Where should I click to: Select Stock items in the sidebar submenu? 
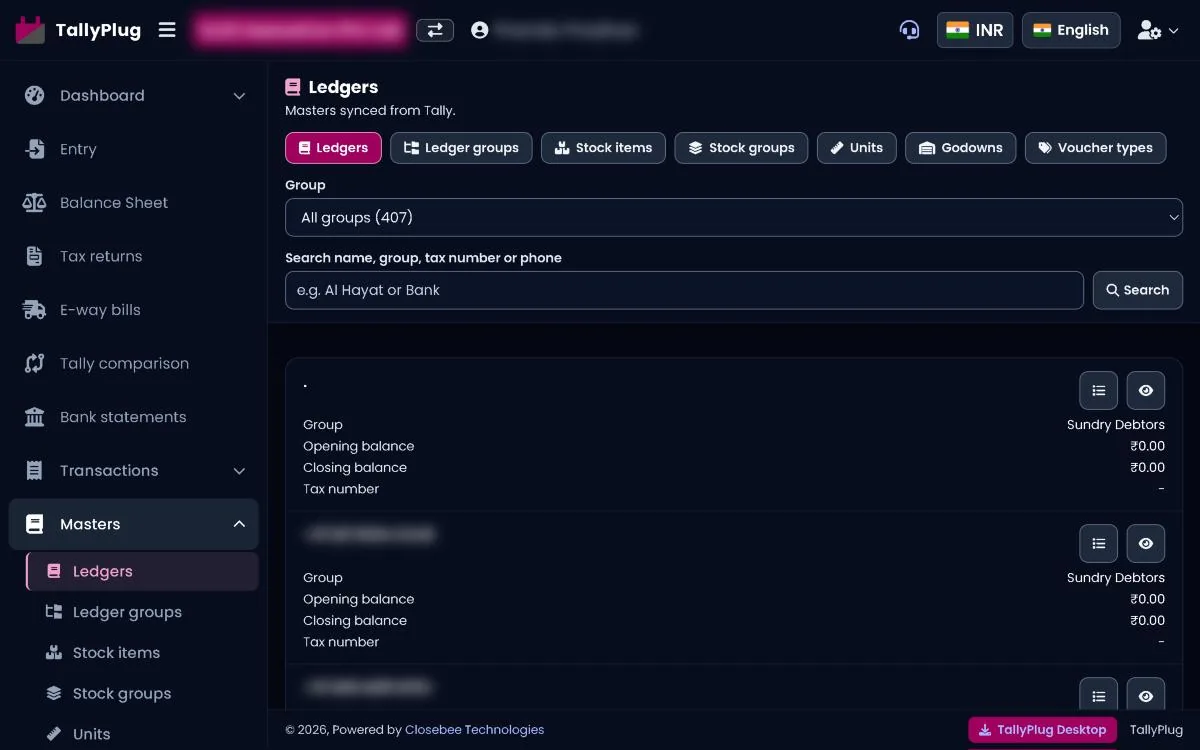(142, 653)
